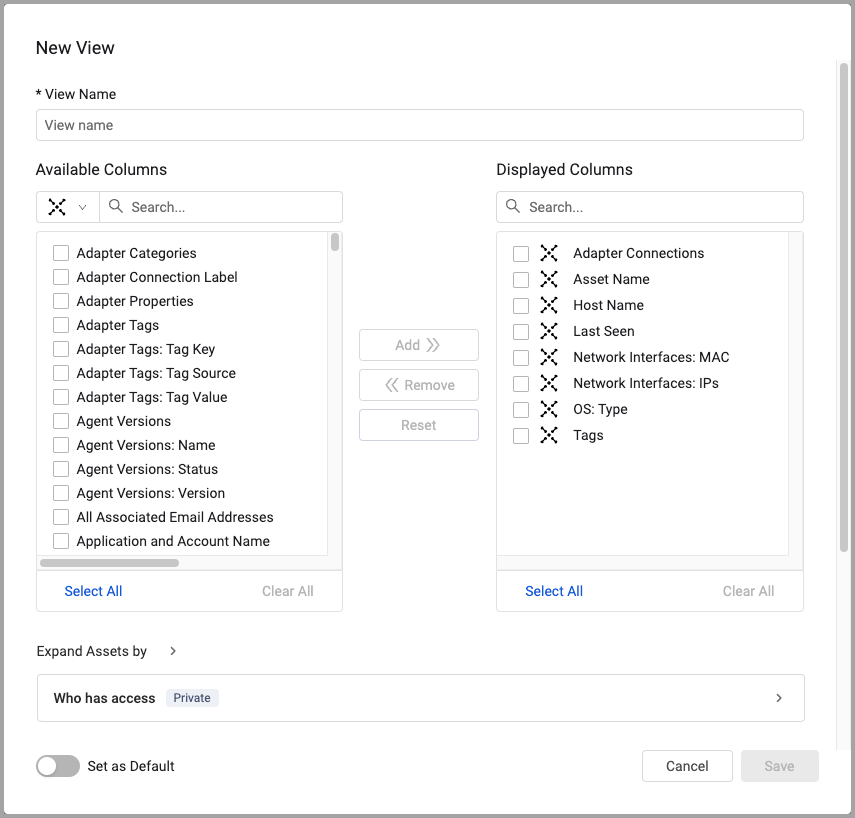Click Select All under Available Columns

(x=93, y=591)
